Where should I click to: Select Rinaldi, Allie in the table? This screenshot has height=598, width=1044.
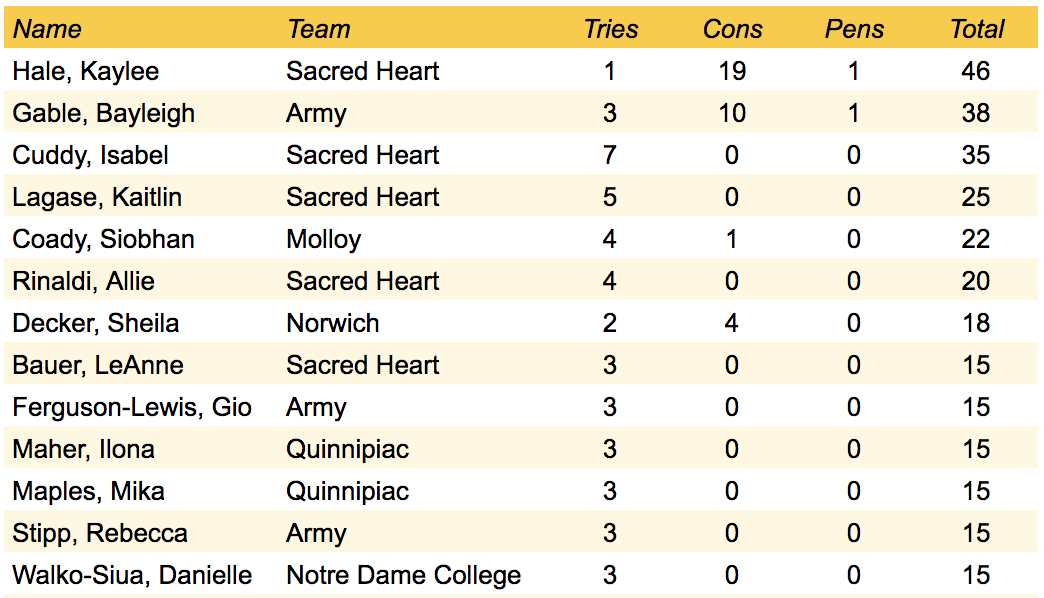coord(84,281)
